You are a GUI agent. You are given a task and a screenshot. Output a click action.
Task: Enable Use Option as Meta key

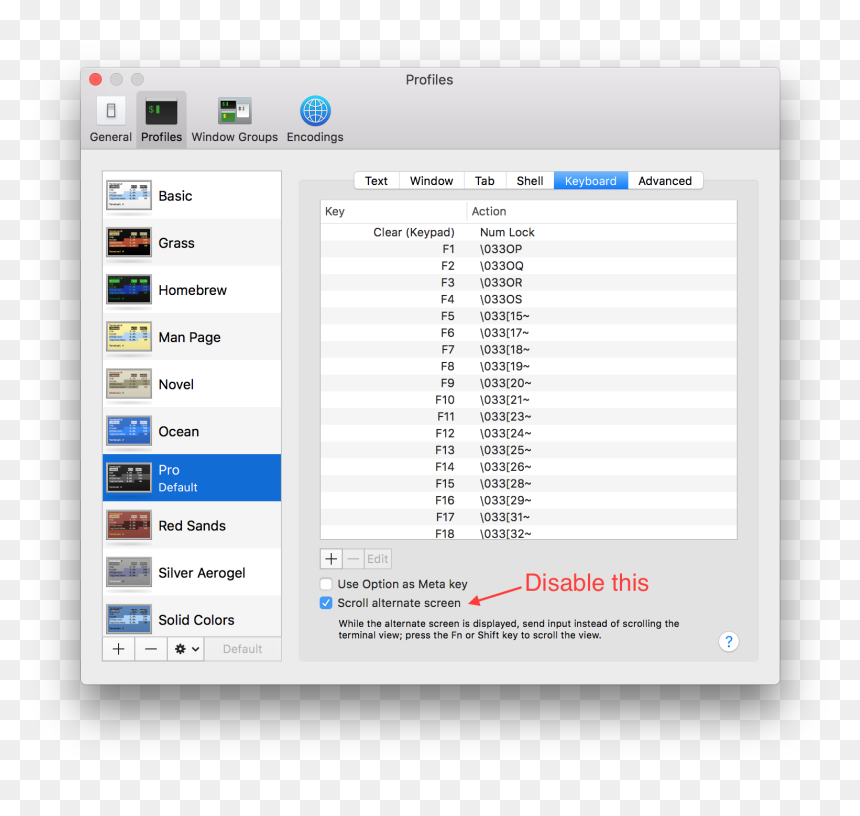click(326, 584)
